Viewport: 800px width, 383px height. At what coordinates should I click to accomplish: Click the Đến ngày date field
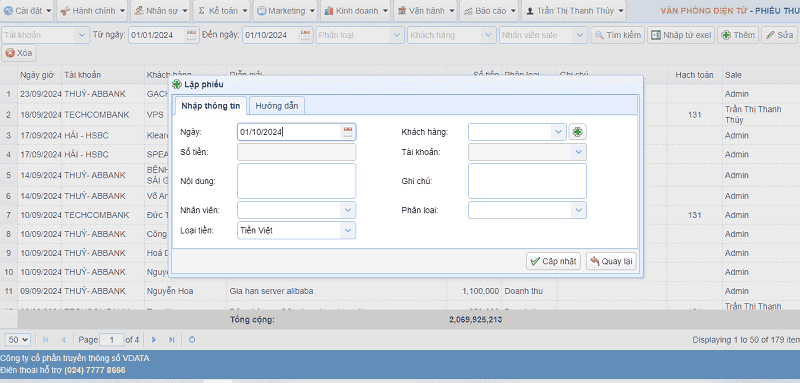tap(271, 35)
